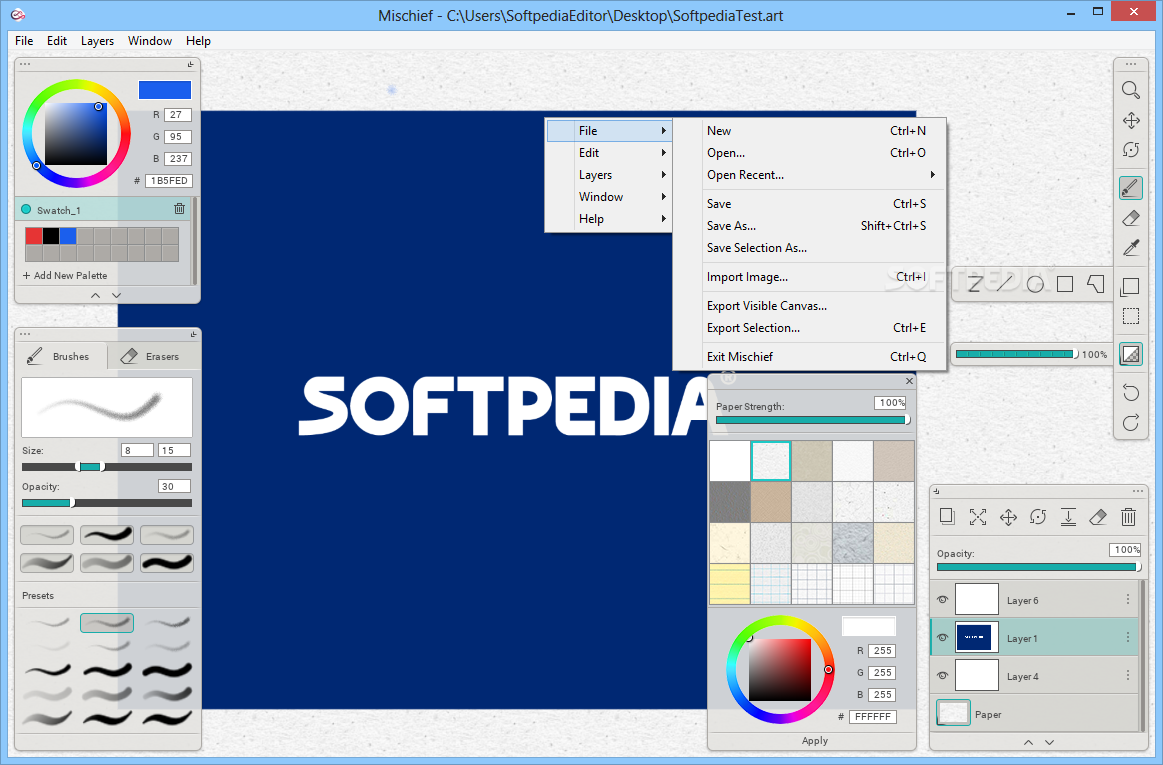Adjust the Paper Strength slider

pyautogui.click(x=811, y=420)
